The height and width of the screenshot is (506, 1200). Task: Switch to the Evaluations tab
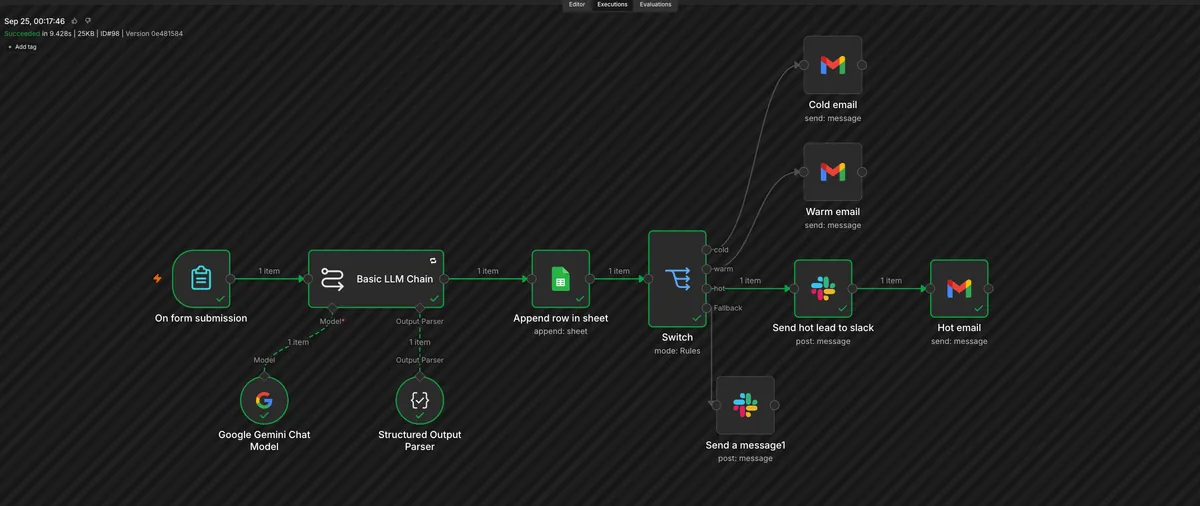coord(656,5)
